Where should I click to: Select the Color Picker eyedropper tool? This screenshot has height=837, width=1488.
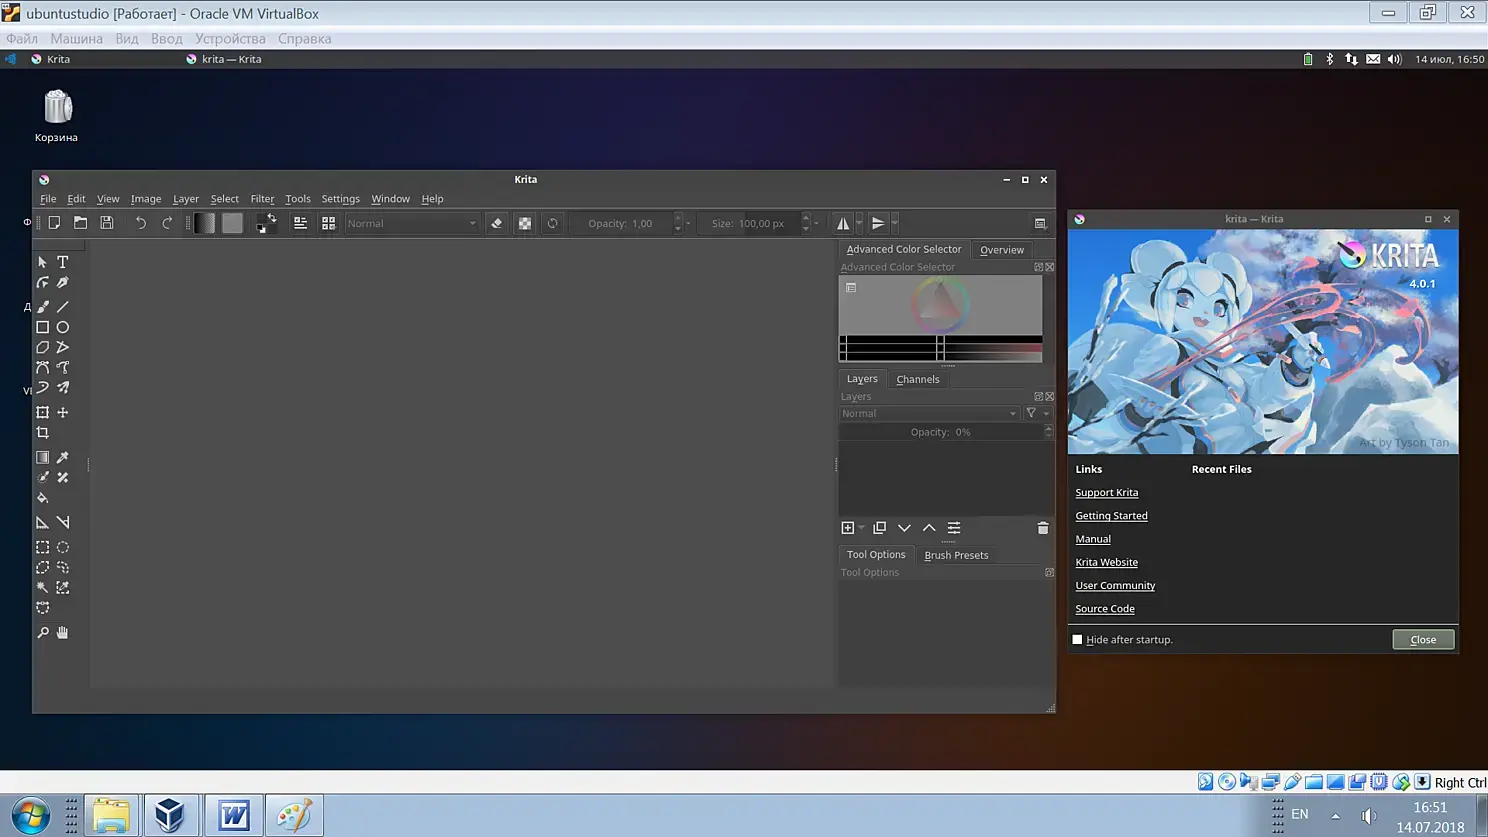pos(63,457)
